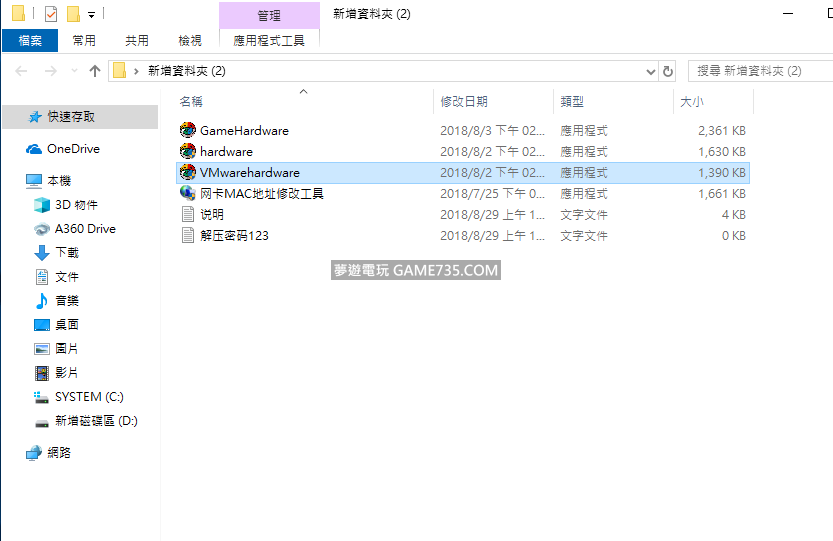The height and width of the screenshot is (541, 833).
Task: Click the 新增磁碟區 (D:) drive icon
Action: click(42, 423)
